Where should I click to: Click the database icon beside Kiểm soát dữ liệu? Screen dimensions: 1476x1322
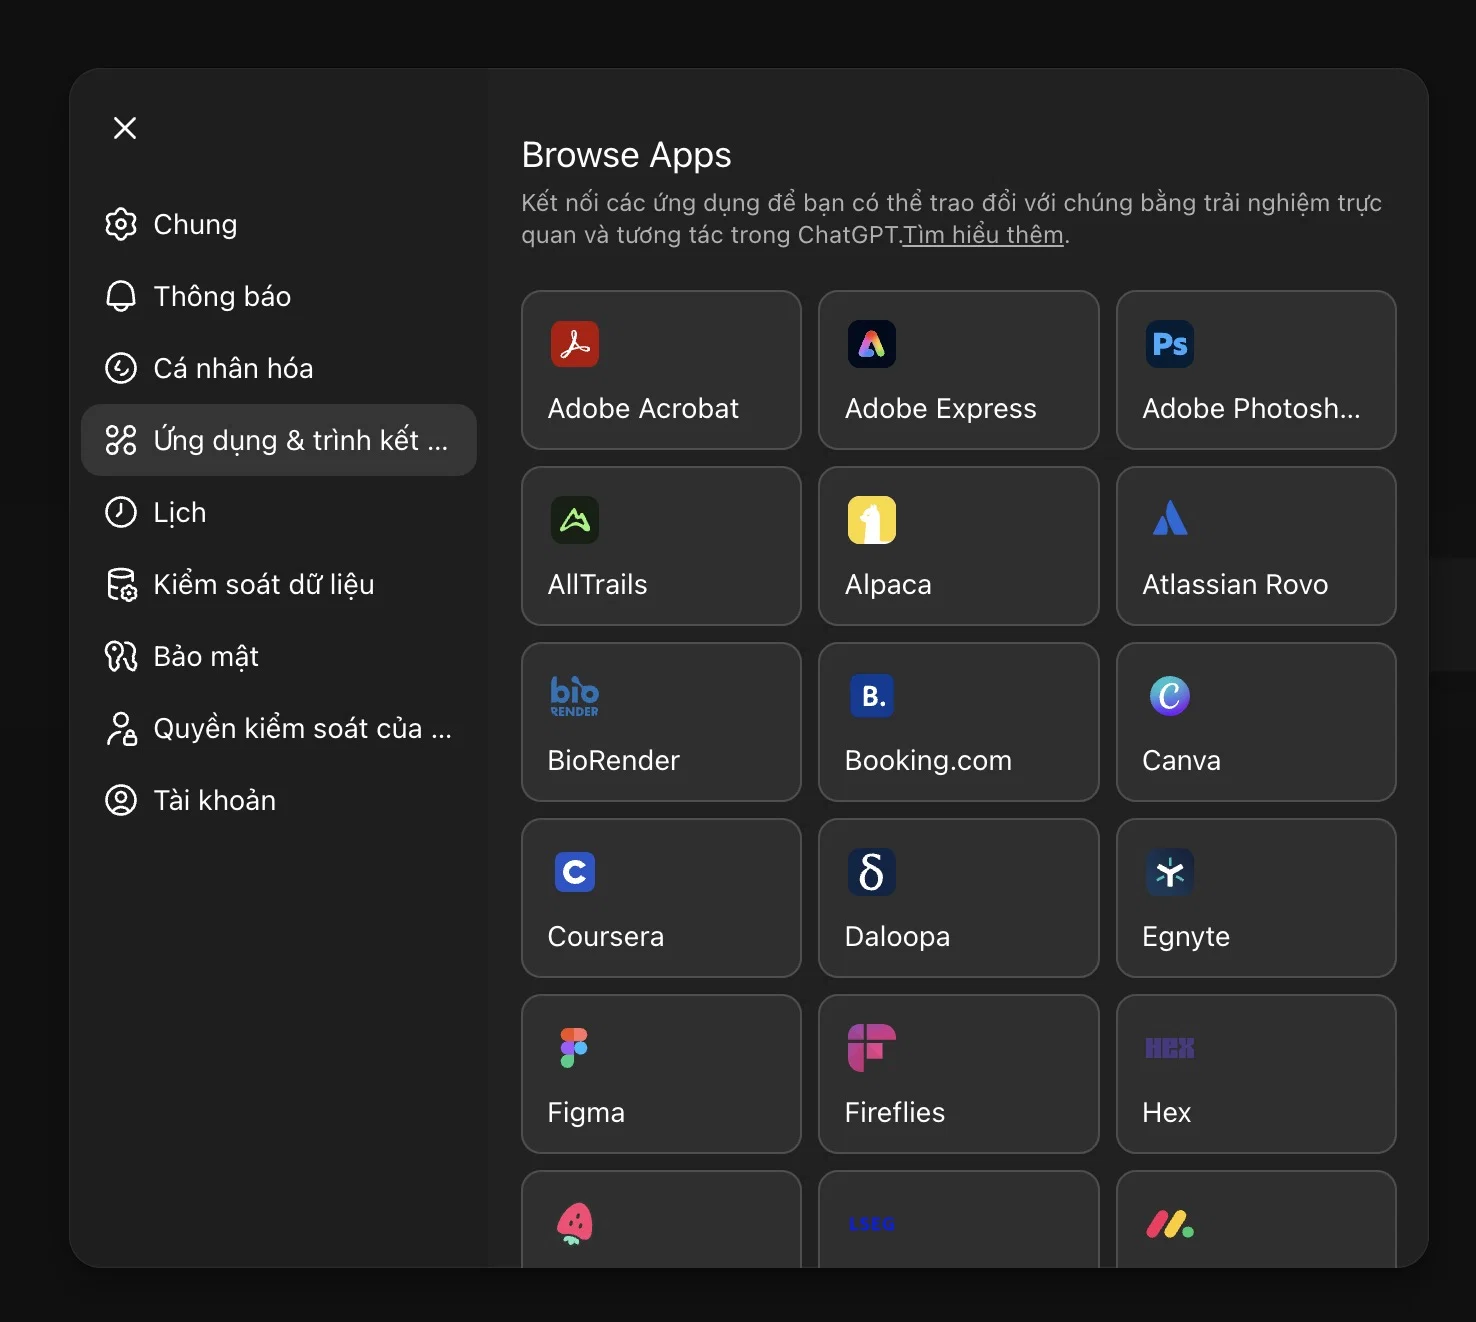click(121, 584)
